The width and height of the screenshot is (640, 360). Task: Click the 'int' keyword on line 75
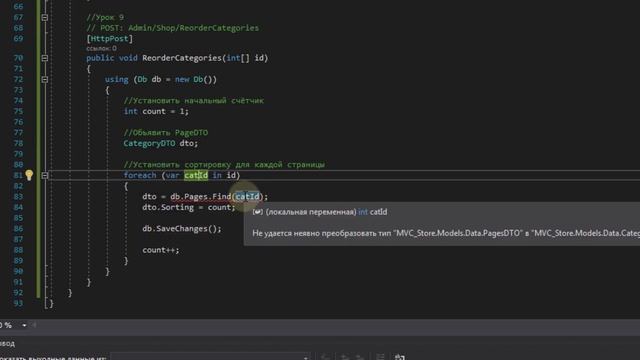coord(131,111)
